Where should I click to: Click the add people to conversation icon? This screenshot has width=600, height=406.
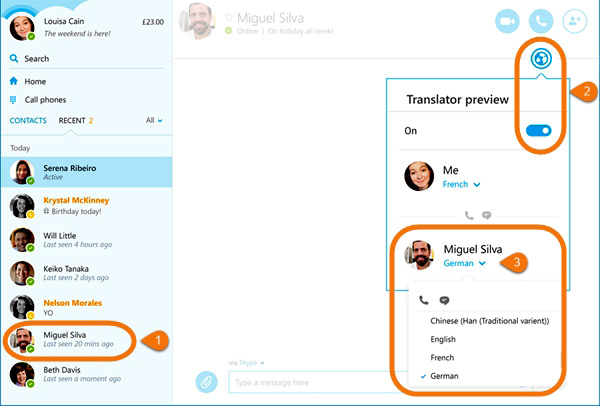(574, 21)
